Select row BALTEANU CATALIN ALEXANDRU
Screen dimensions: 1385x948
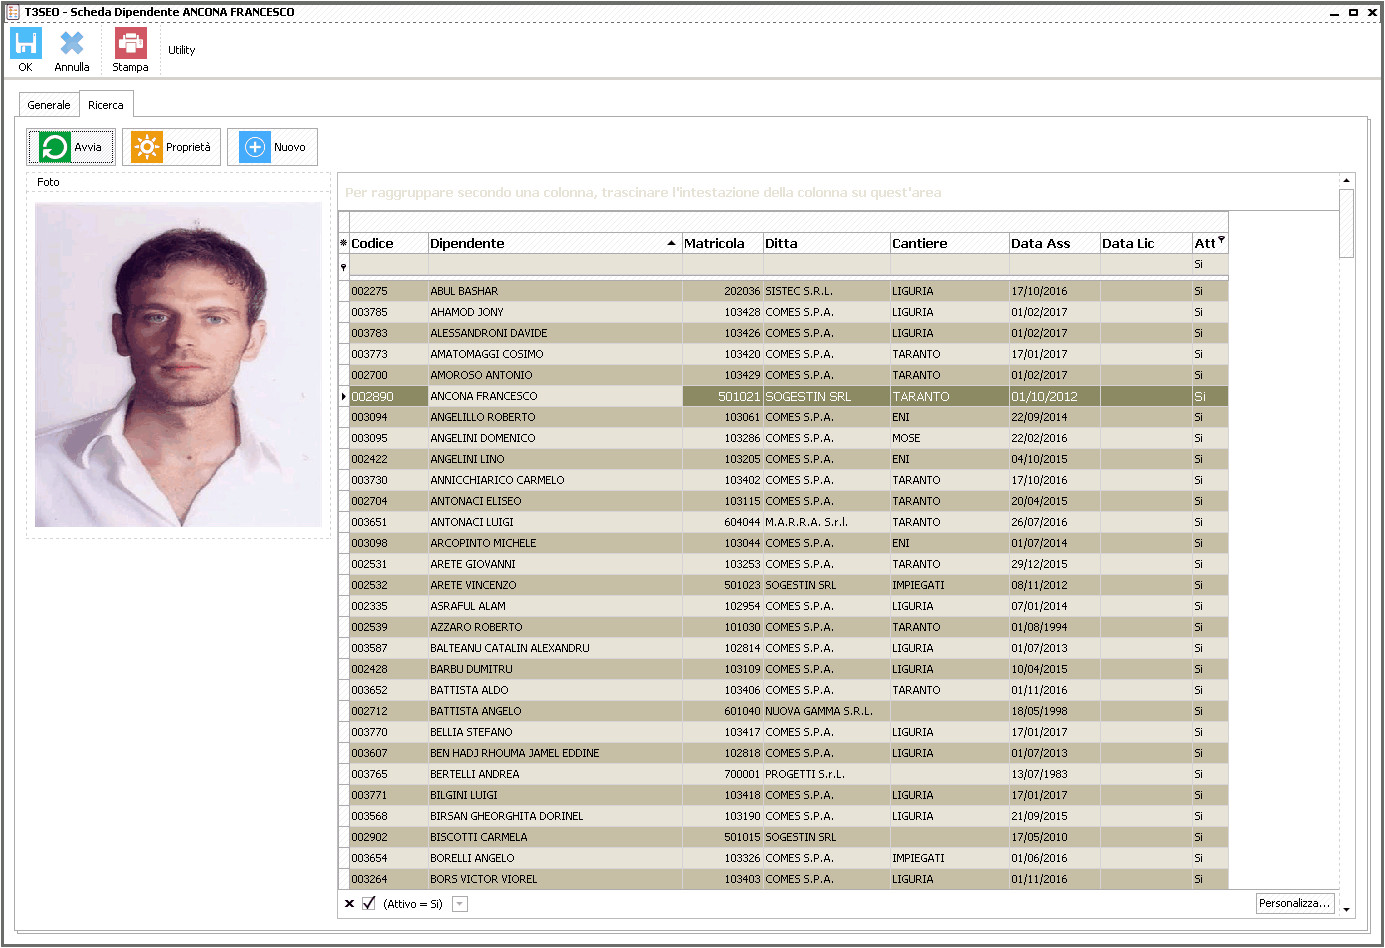788,648
